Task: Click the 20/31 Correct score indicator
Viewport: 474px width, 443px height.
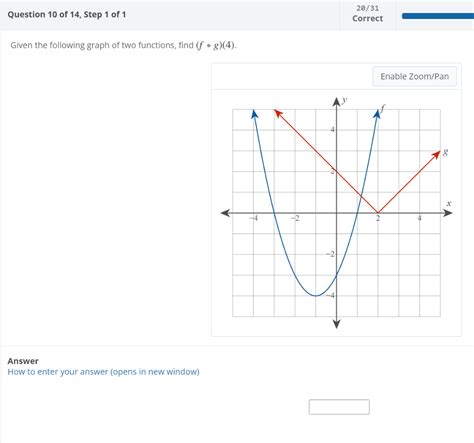Action: click(x=367, y=13)
